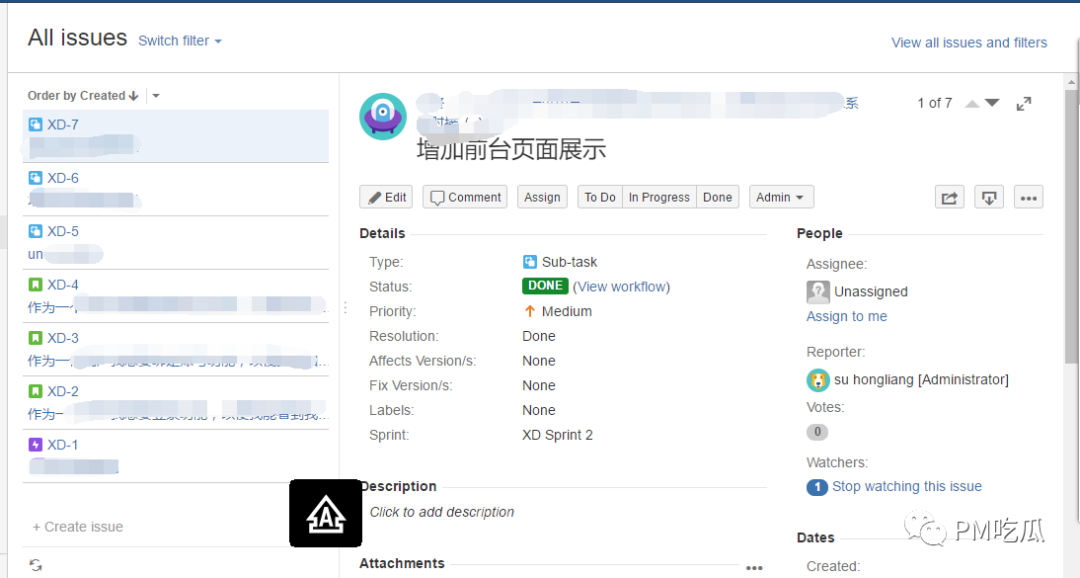Open issue XD-2 in the list

click(175, 403)
